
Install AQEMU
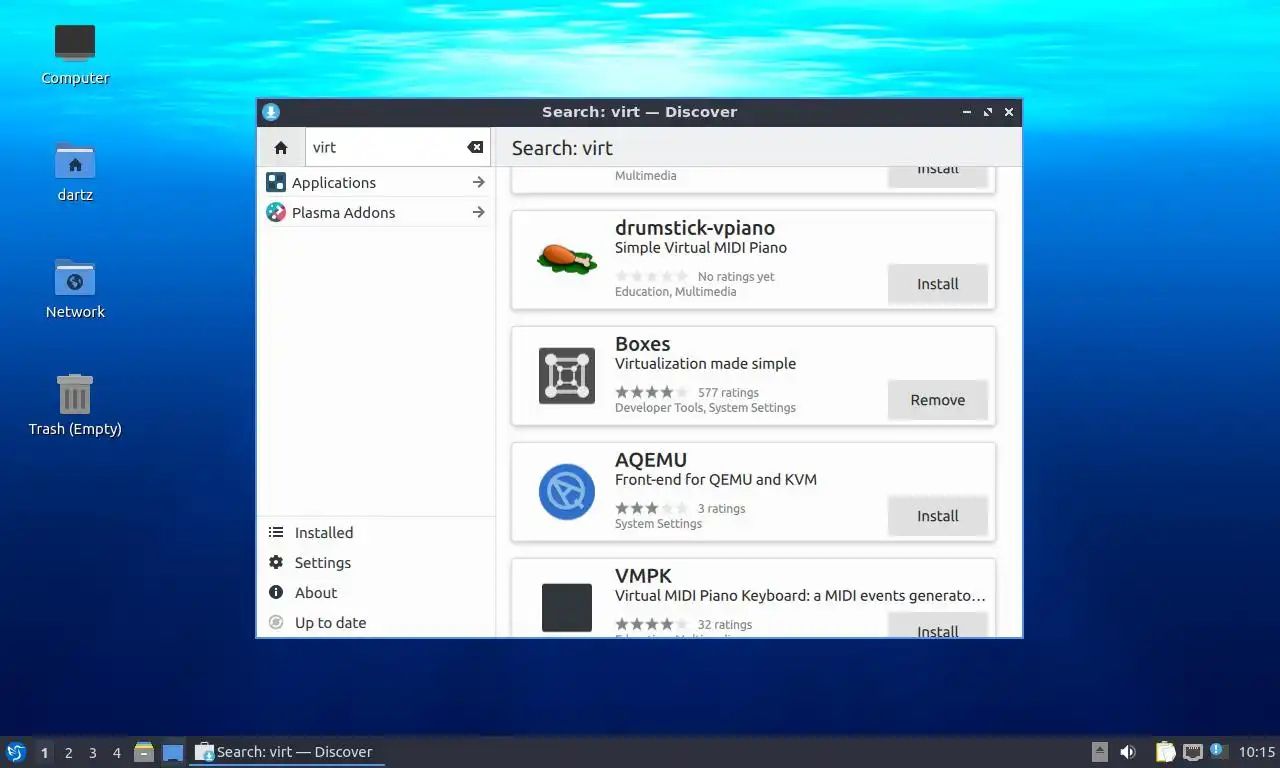pyautogui.click(x=937, y=516)
